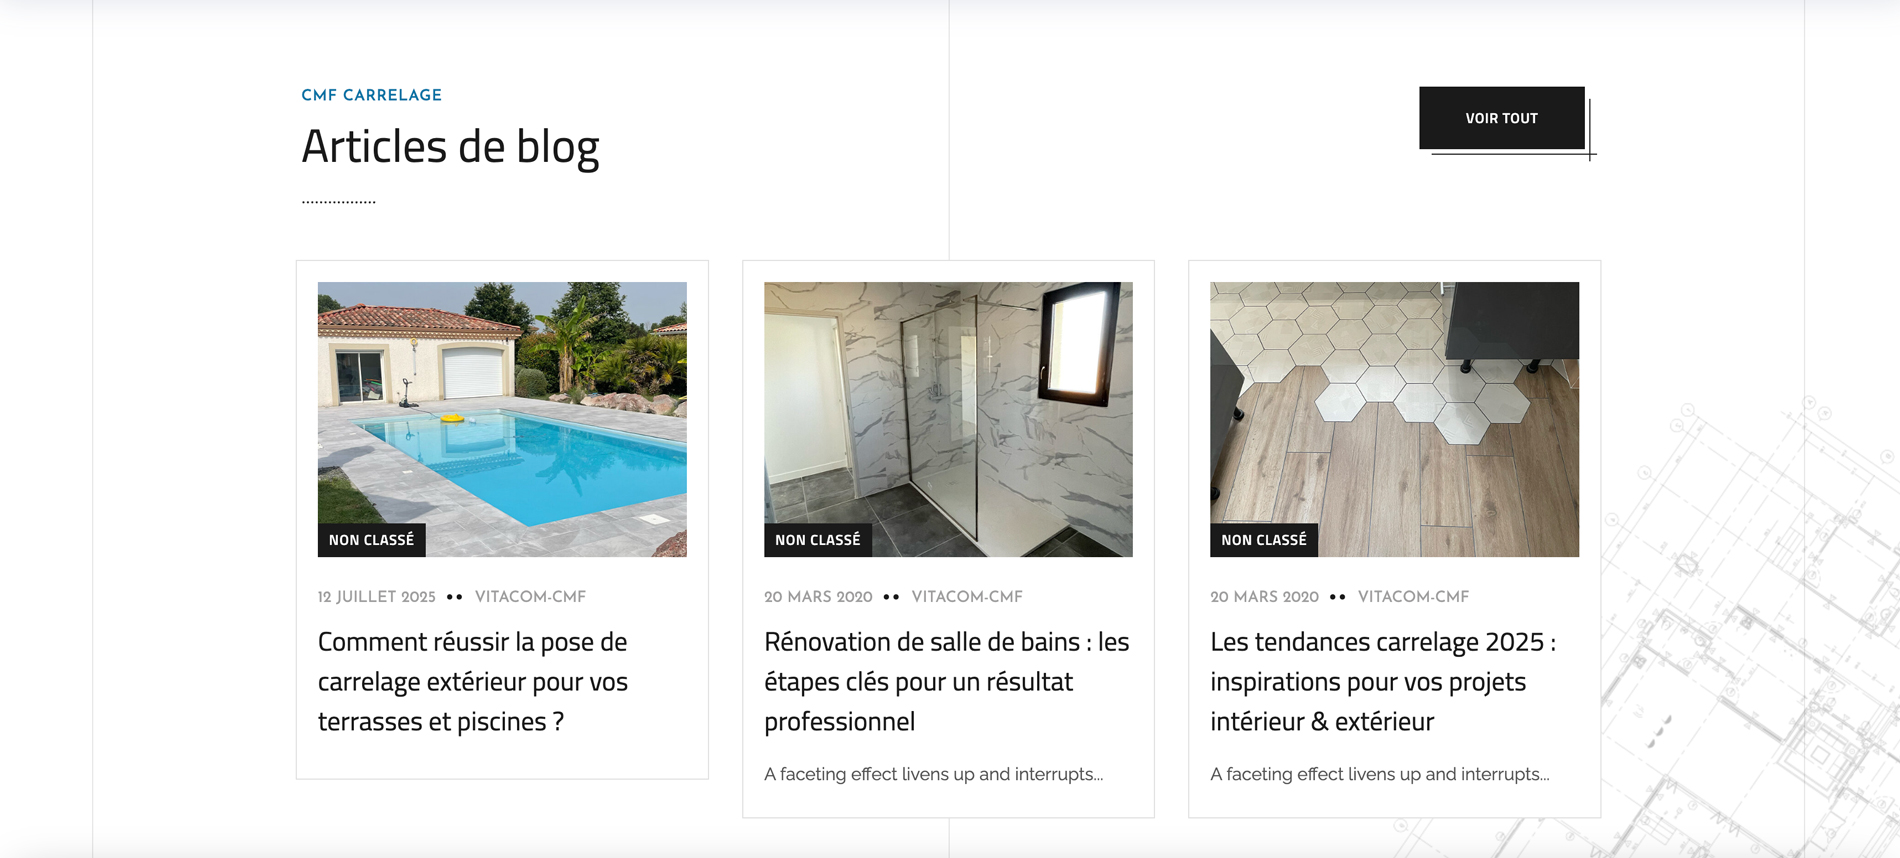1900x858 pixels.
Task: Open the marble shower bathroom thumbnail
Action: [948, 419]
